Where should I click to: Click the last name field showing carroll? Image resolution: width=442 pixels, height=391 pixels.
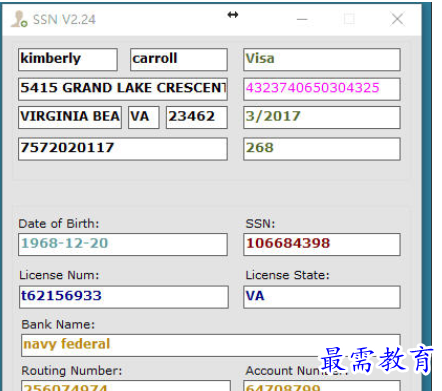179,59
